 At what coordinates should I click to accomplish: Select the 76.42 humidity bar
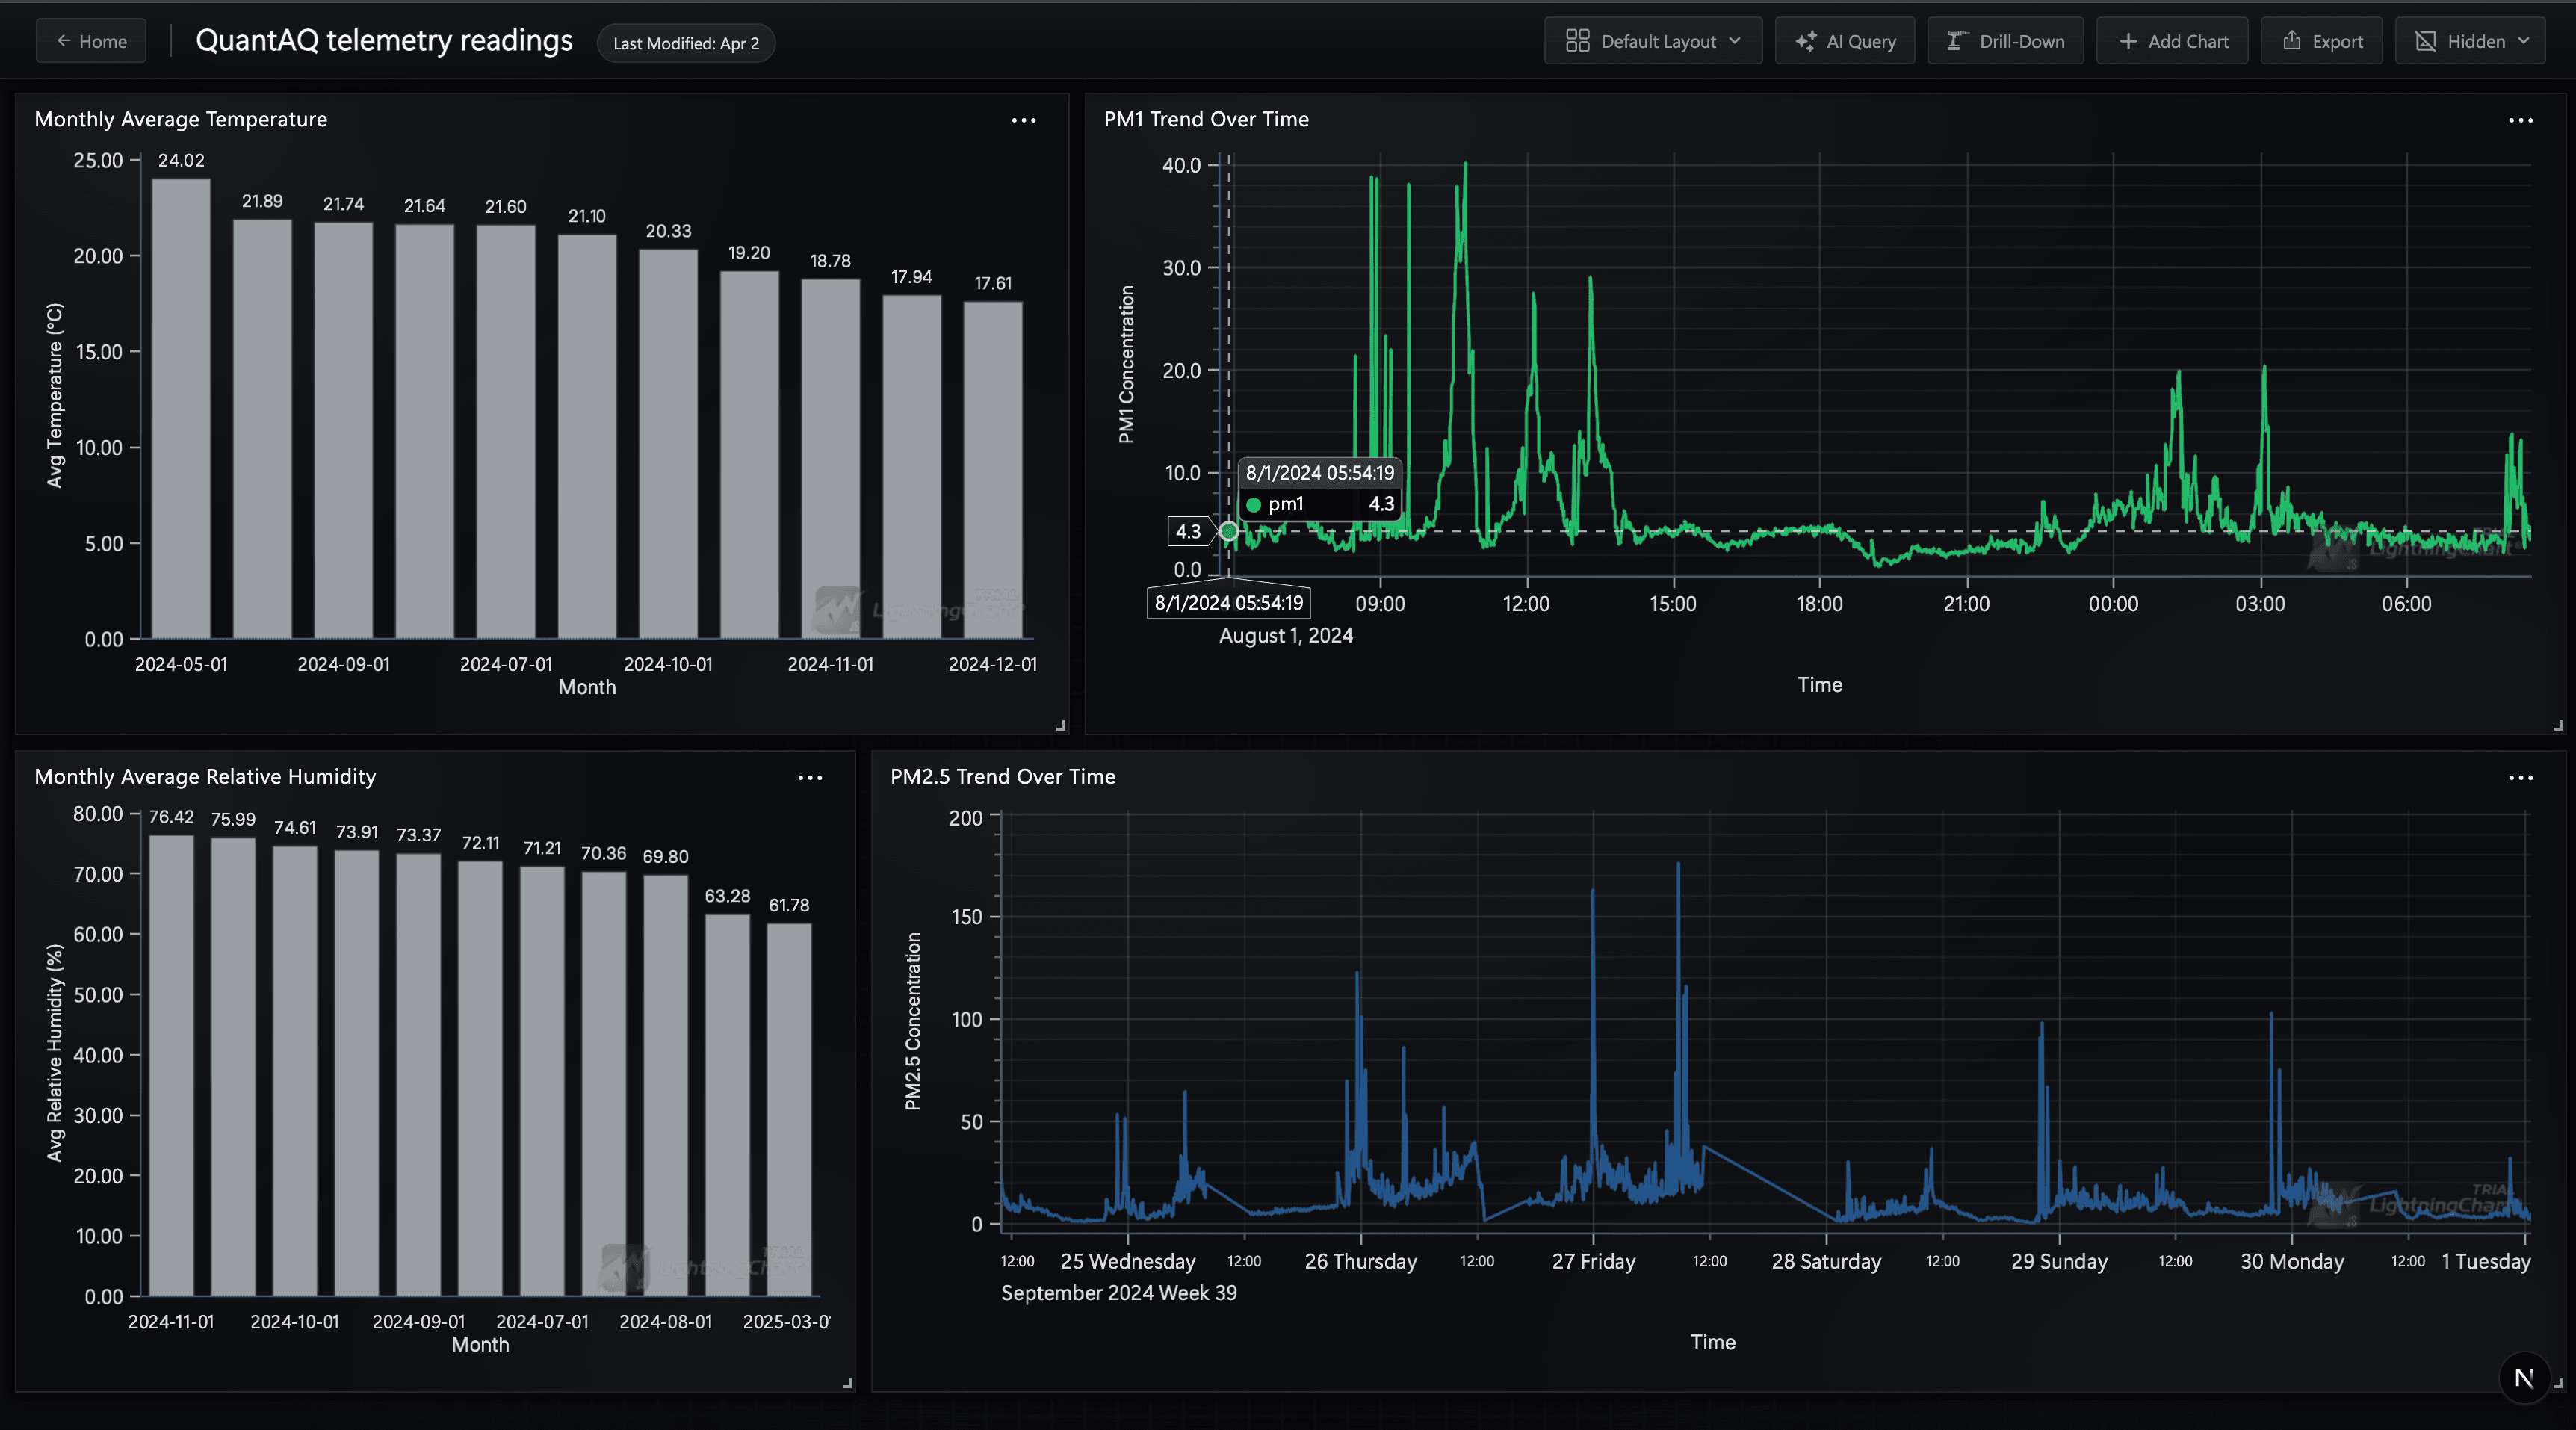[171, 1066]
